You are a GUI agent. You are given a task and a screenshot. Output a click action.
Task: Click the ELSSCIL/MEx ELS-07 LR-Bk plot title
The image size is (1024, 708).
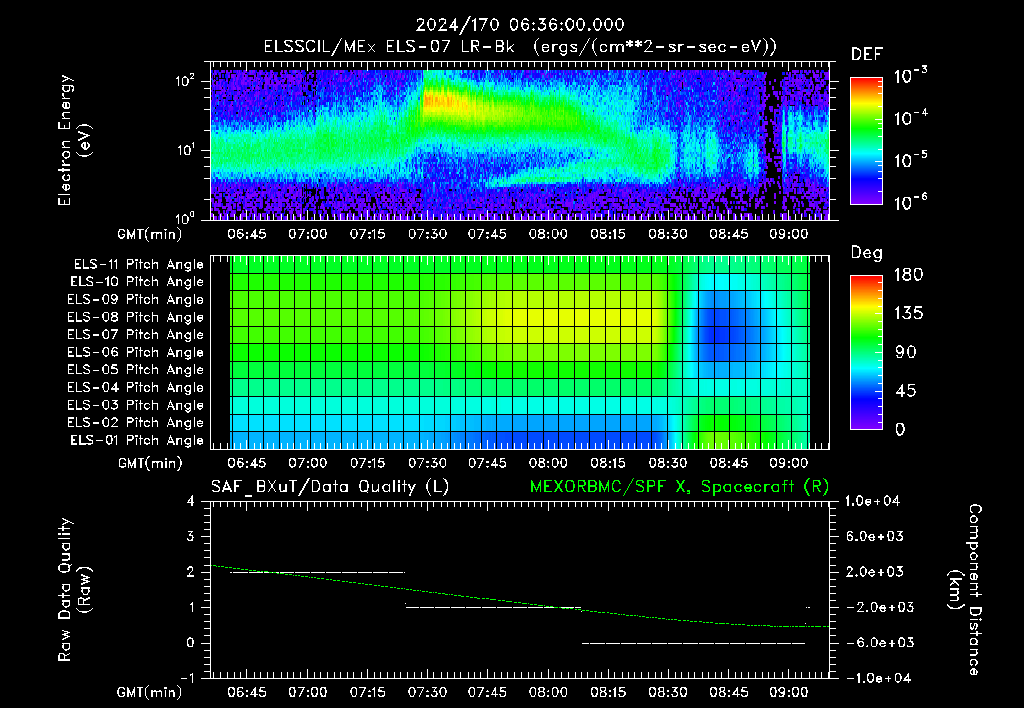coord(520,47)
